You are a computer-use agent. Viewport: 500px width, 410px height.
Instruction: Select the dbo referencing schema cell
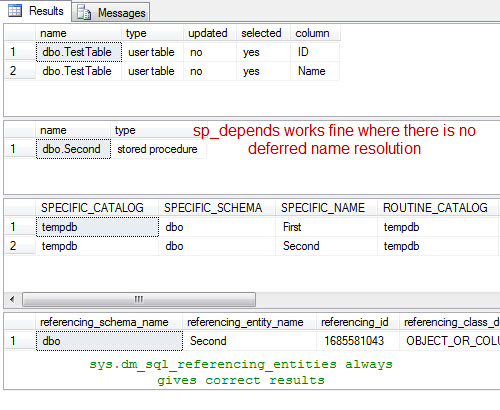click(x=109, y=341)
